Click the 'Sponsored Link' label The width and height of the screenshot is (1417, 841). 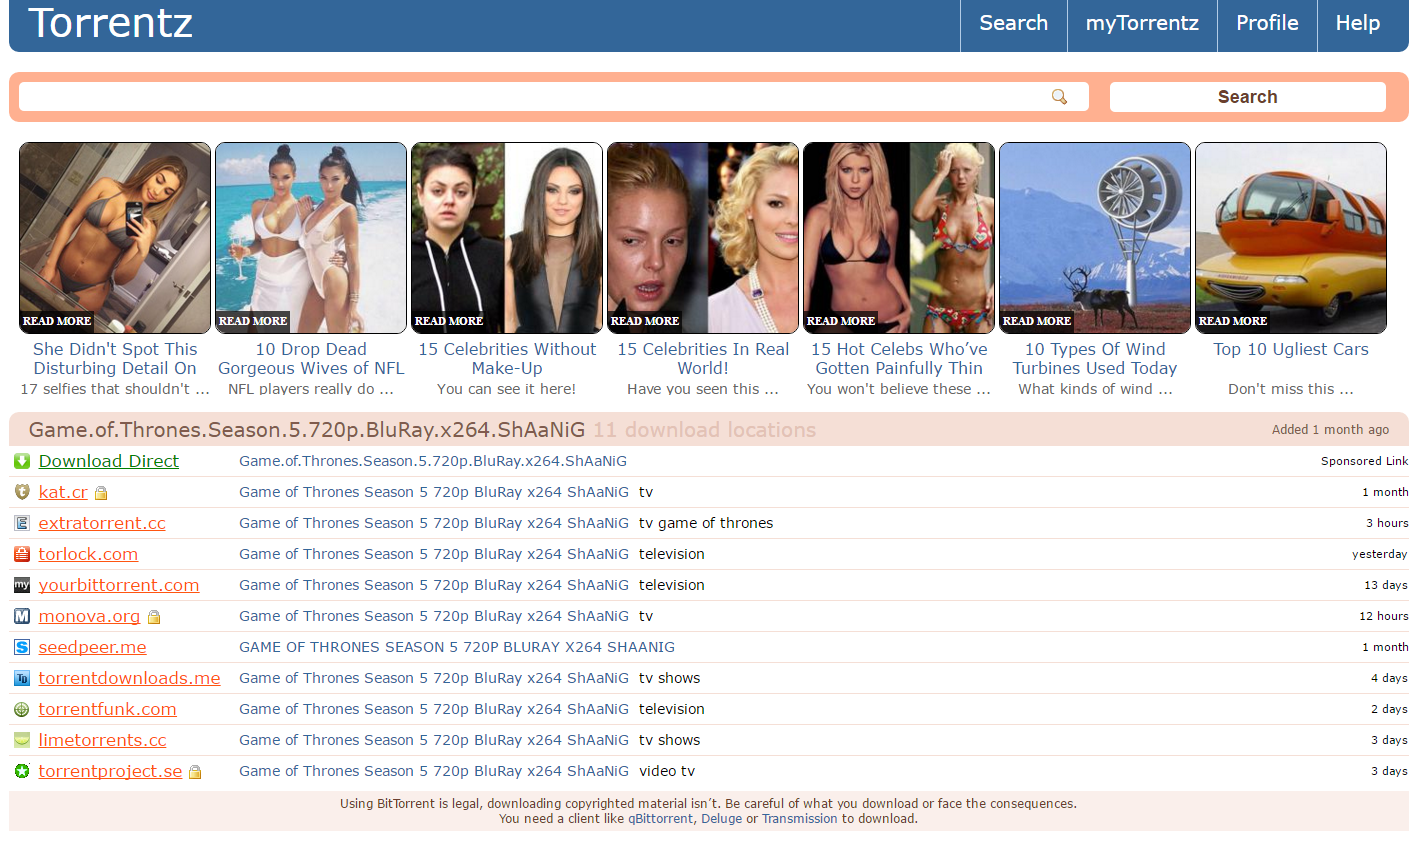point(1364,461)
